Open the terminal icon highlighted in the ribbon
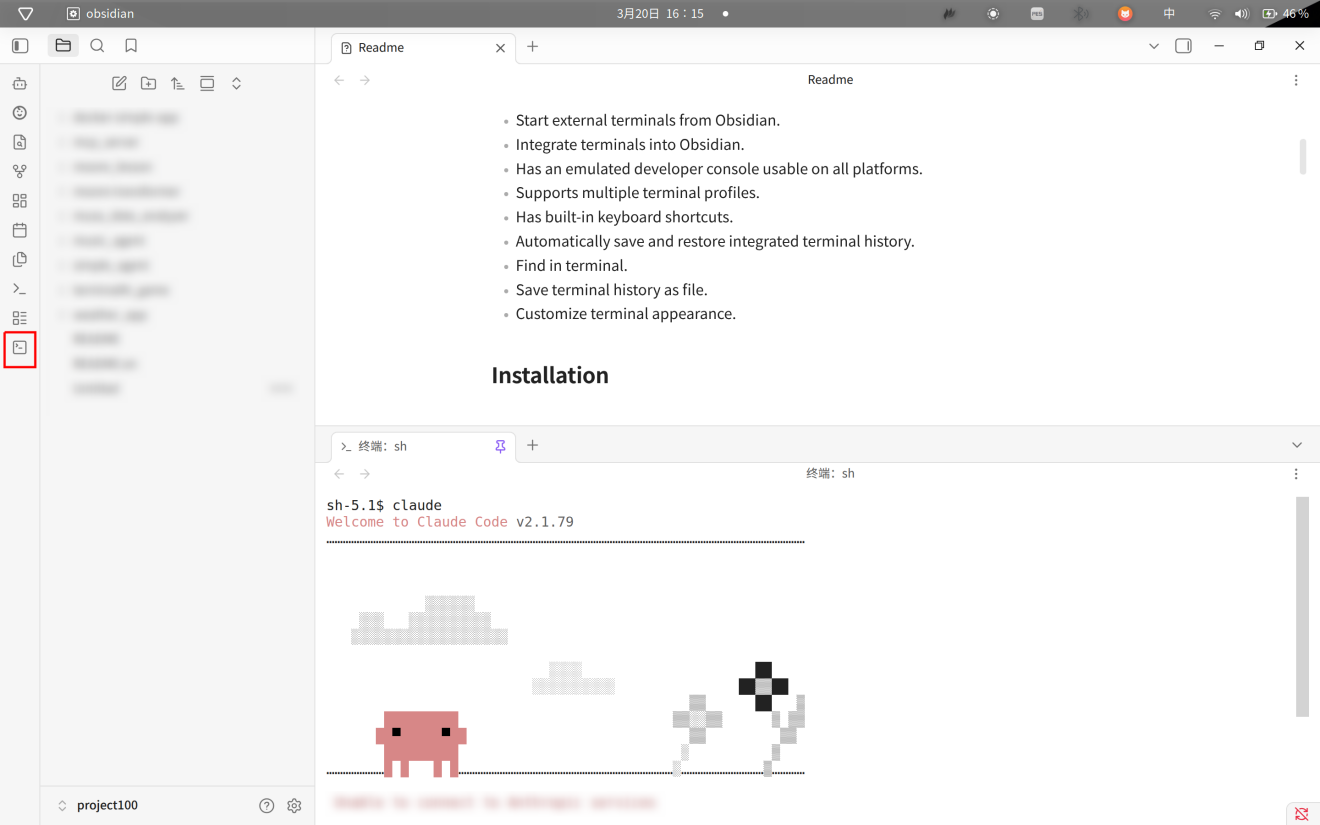This screenshot has height=825, width=1320. 20,348
